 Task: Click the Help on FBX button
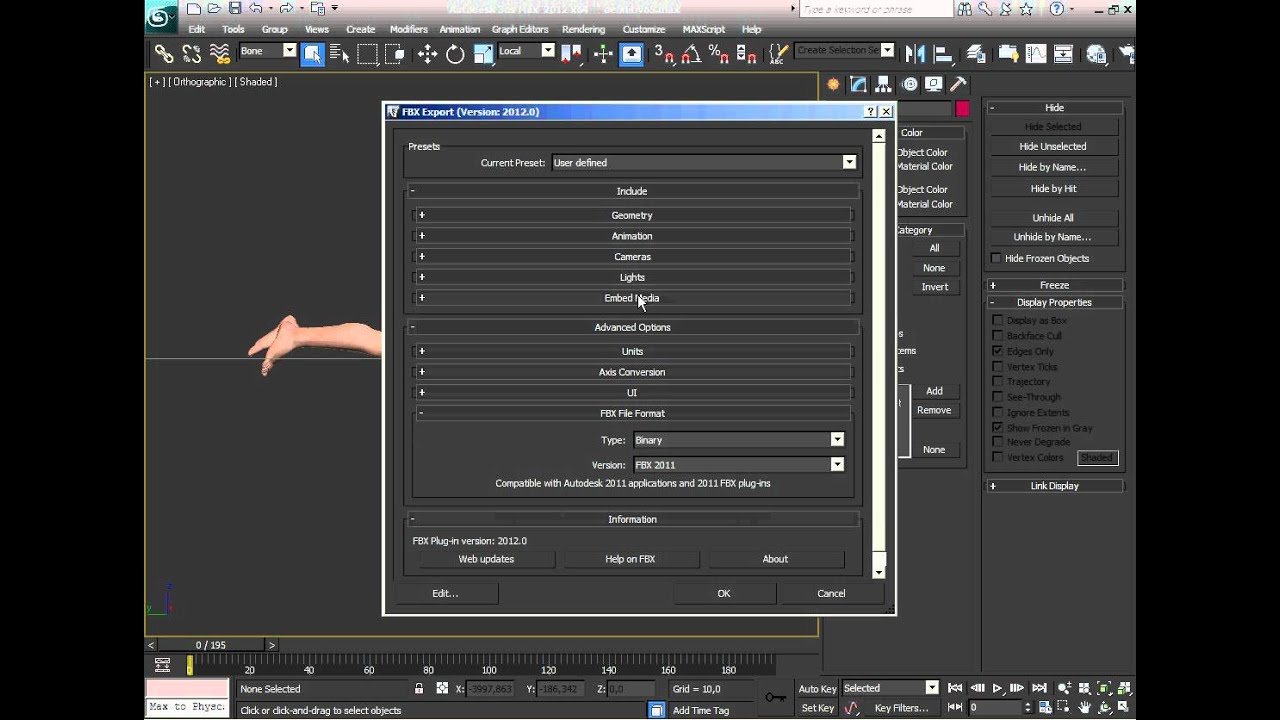(x=630, y=559)
